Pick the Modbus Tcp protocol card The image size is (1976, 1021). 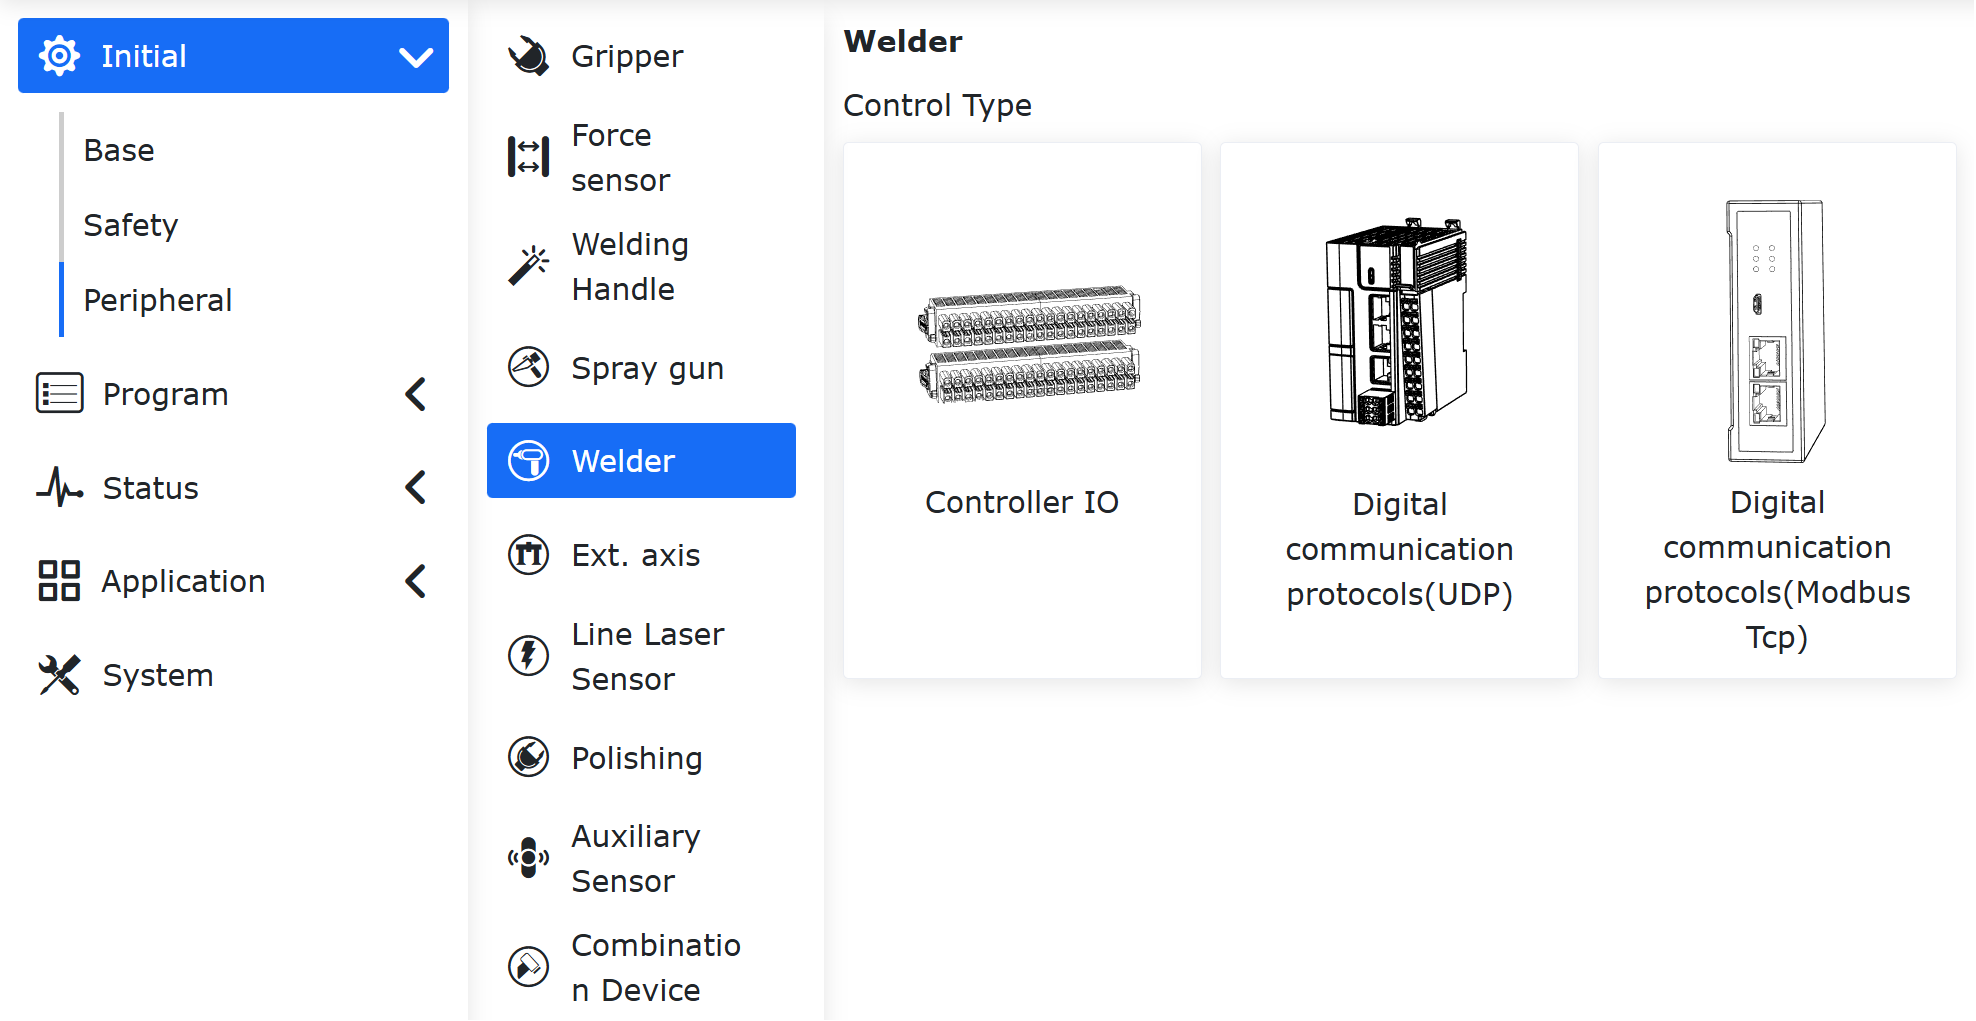pyautogui.click(x=1777, y=410)
